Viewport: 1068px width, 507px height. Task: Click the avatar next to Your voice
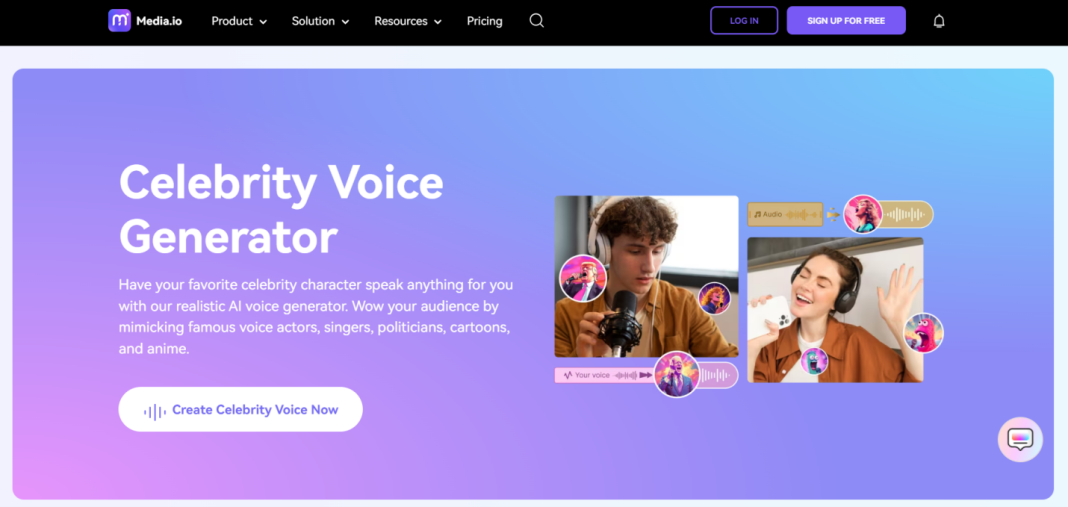click(x=677, y=374)
